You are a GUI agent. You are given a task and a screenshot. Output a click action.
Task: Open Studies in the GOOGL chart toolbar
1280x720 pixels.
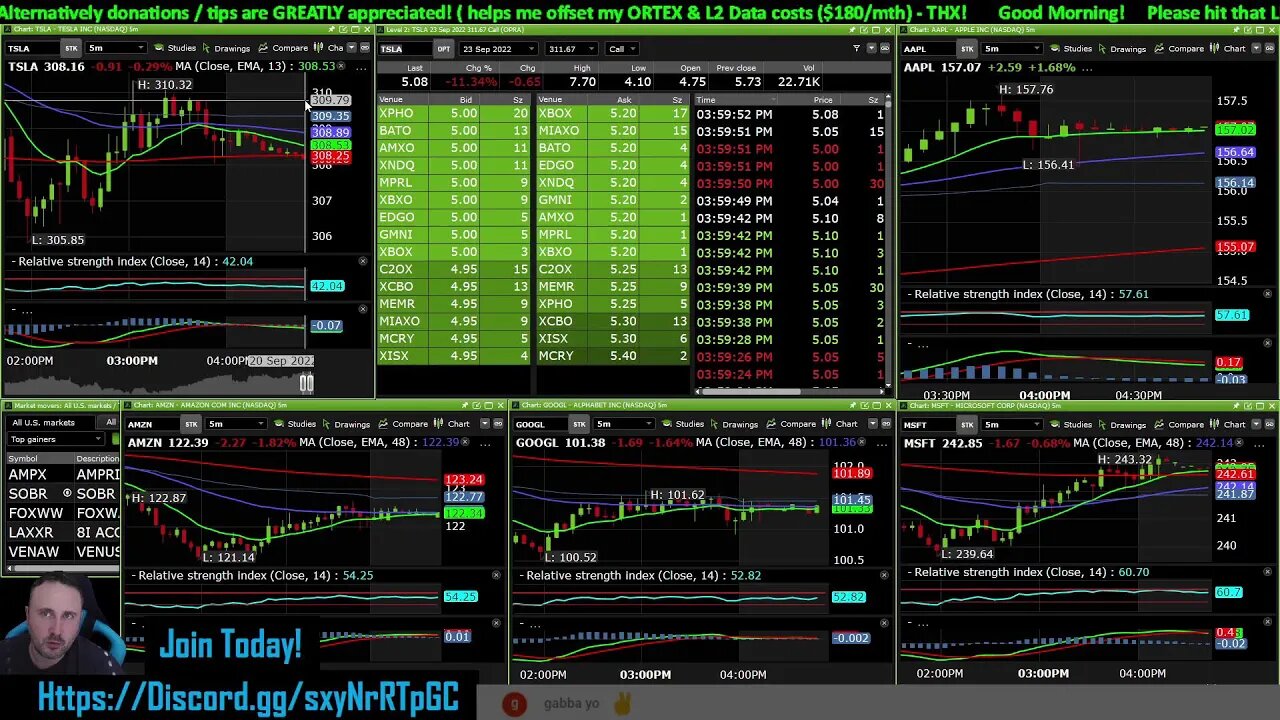pos(683,424)
